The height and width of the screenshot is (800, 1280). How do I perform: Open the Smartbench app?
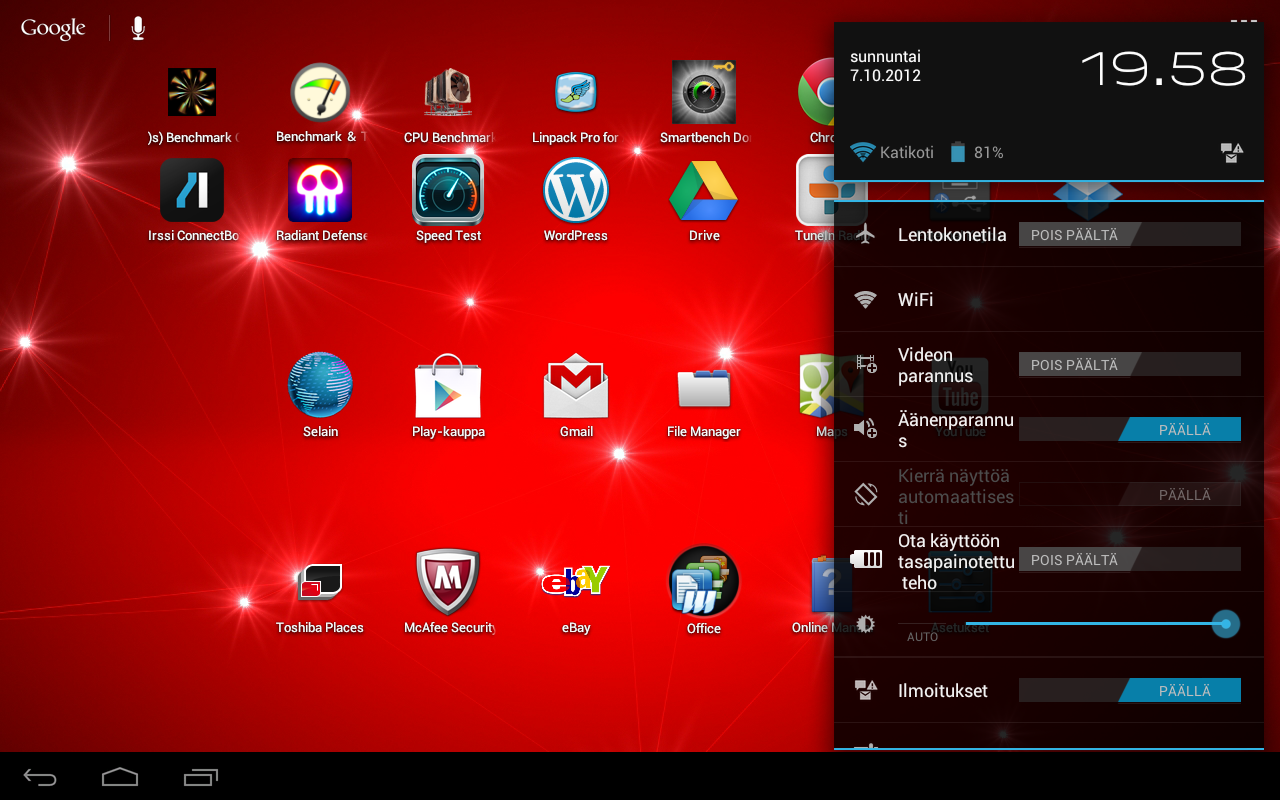(x=704, y=104)
